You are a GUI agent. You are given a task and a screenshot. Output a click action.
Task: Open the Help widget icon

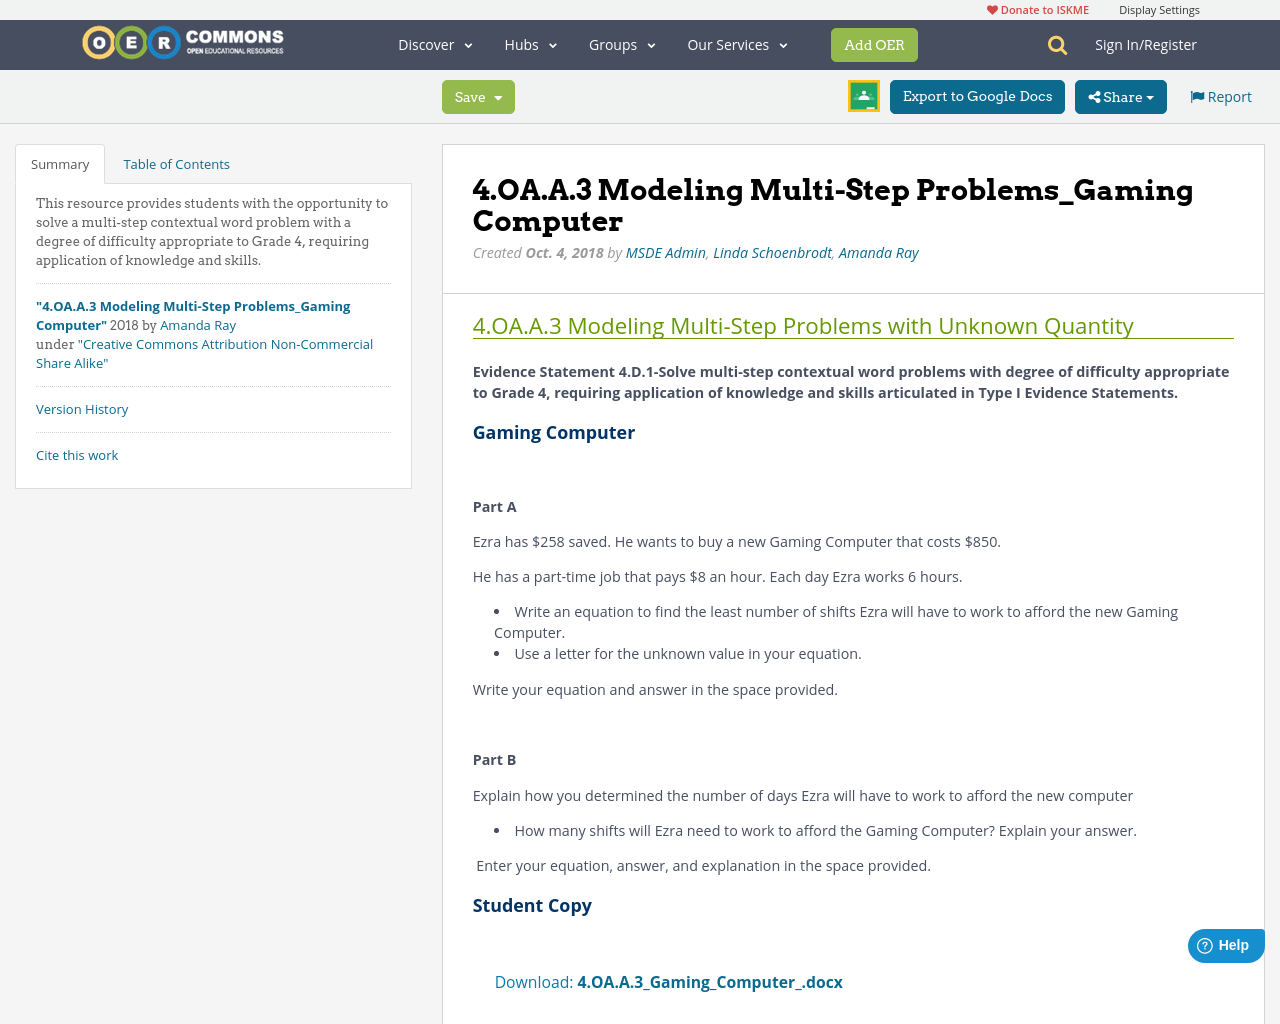coord(1225,944)
